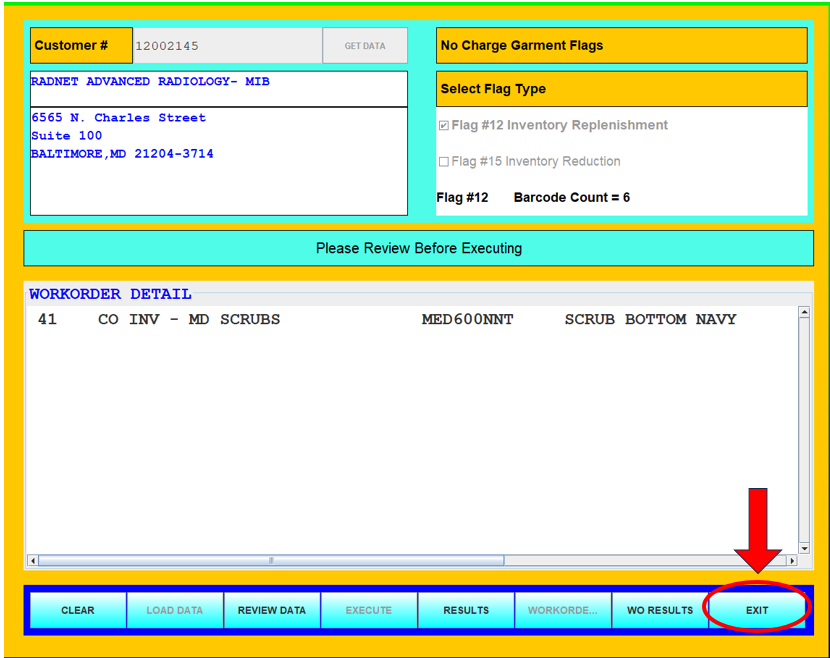Click the horizontal scrollbar left arrow

32,561
